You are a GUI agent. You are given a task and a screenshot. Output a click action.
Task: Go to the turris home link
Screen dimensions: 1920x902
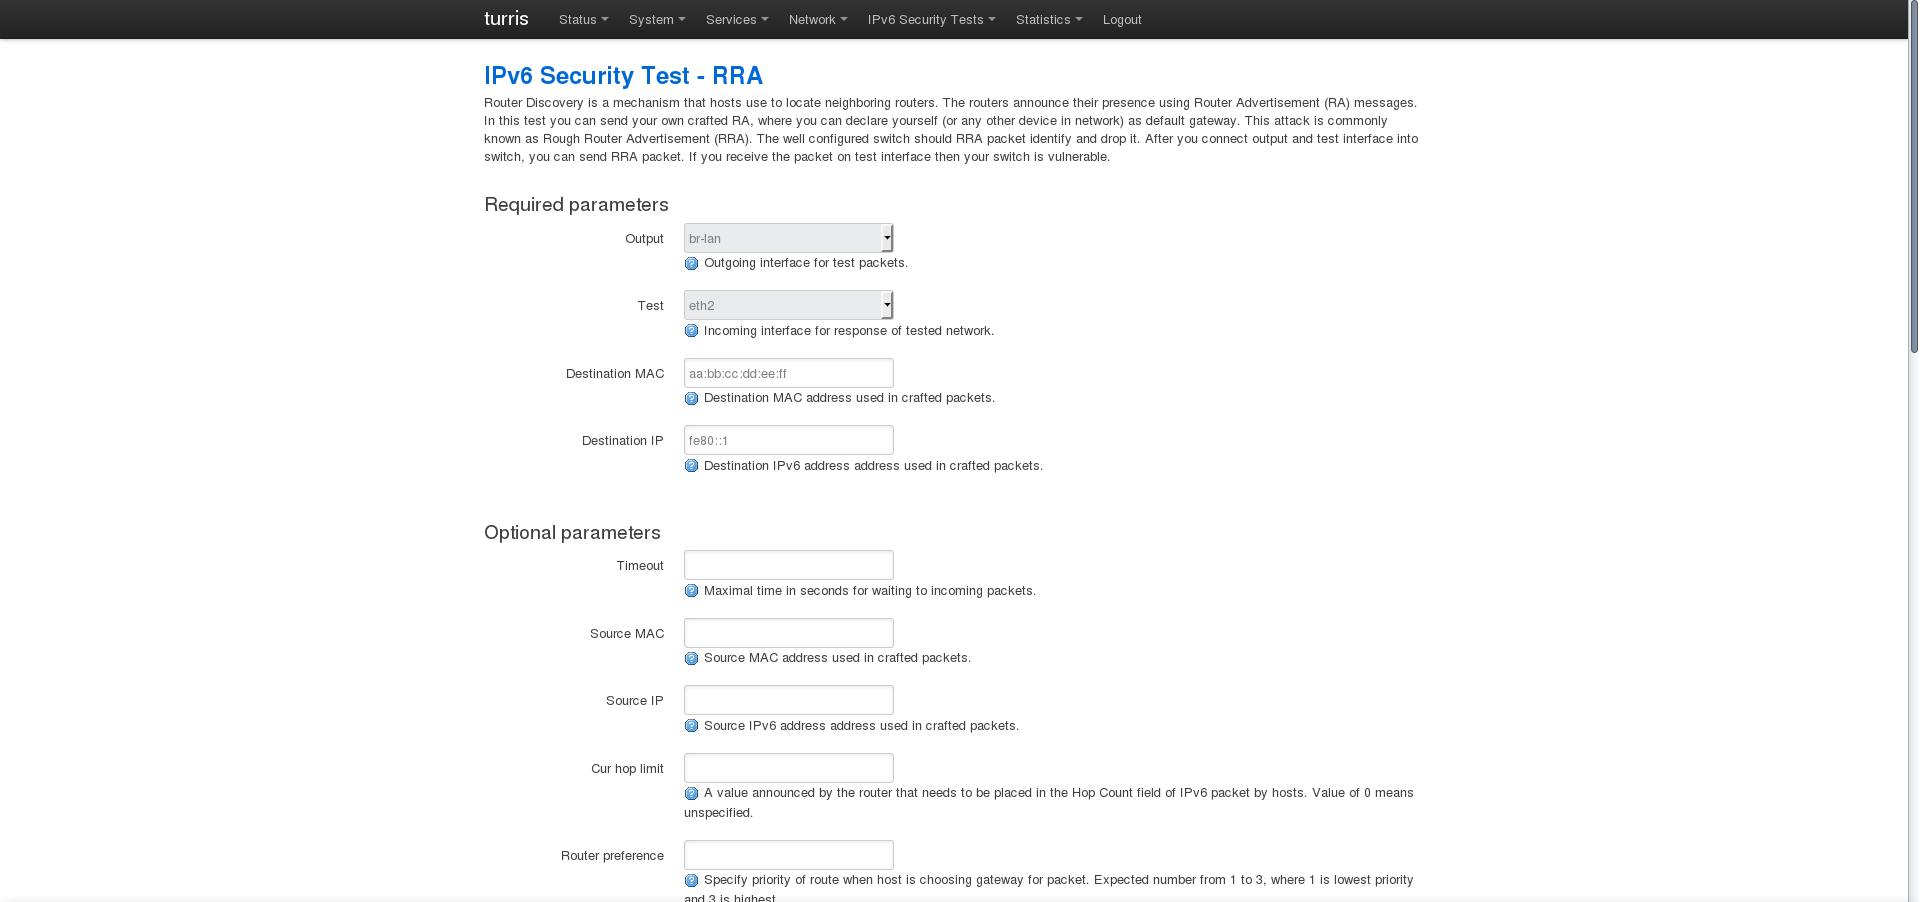click(506, 19)
